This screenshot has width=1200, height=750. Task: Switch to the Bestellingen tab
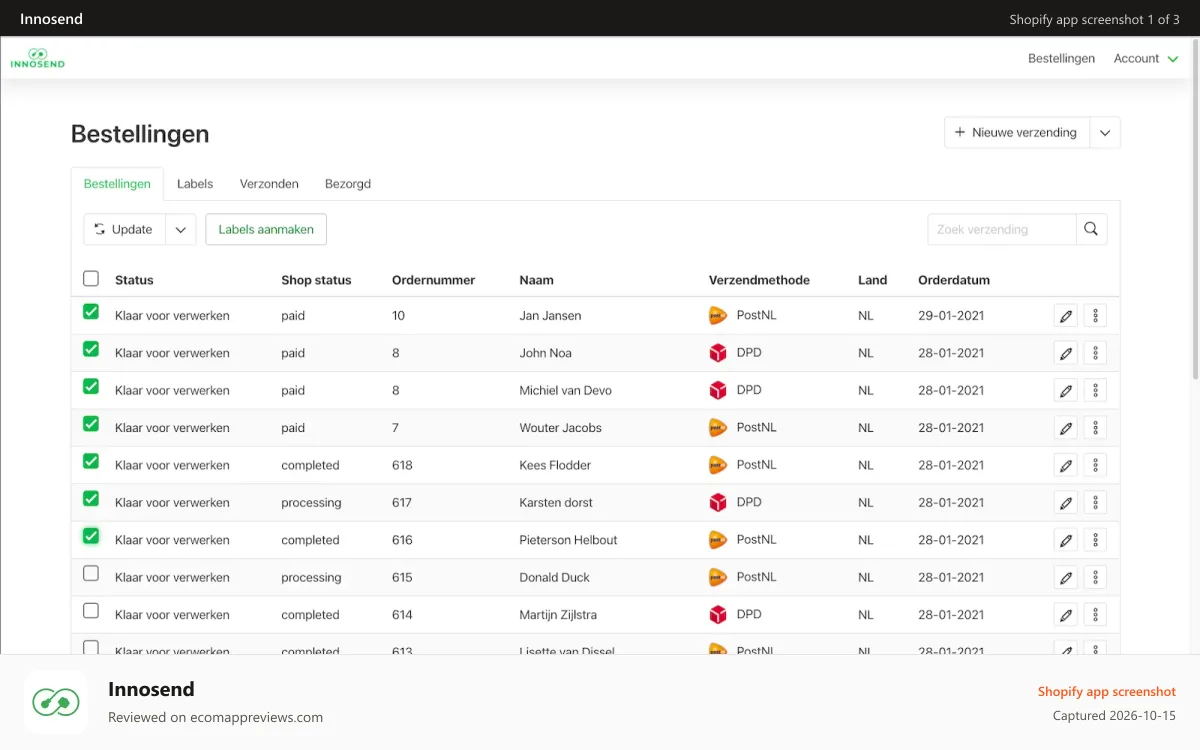[117, 184]
